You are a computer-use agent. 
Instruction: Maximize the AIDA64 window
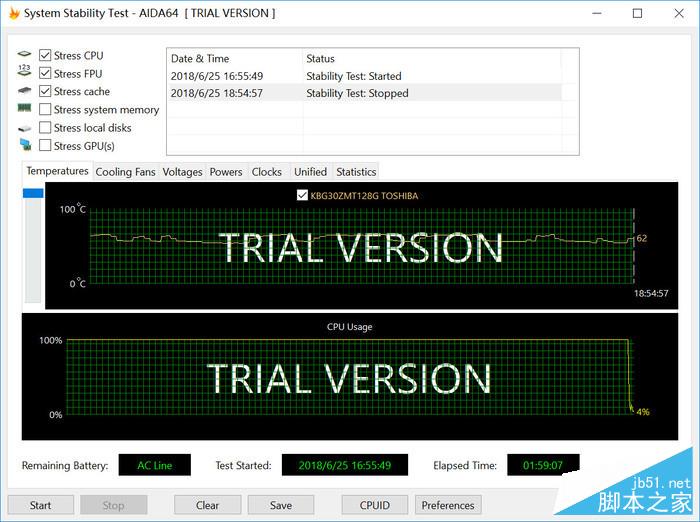pyautogui.click(x=638, y=13)
